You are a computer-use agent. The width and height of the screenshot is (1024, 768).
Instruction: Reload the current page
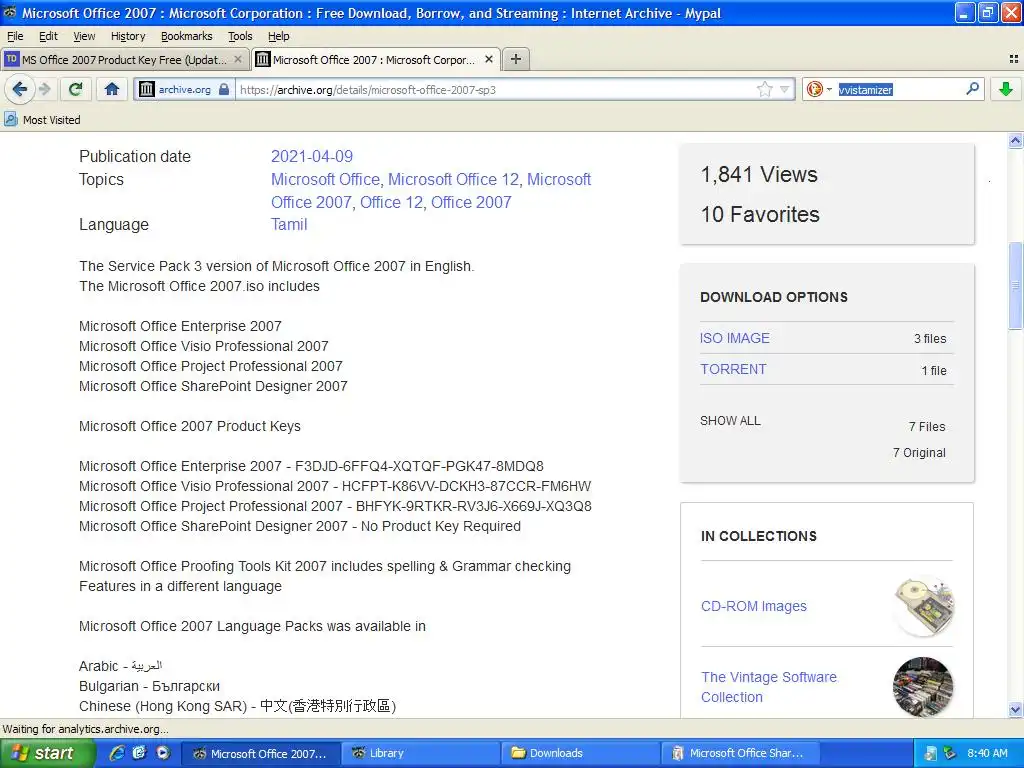76,89
